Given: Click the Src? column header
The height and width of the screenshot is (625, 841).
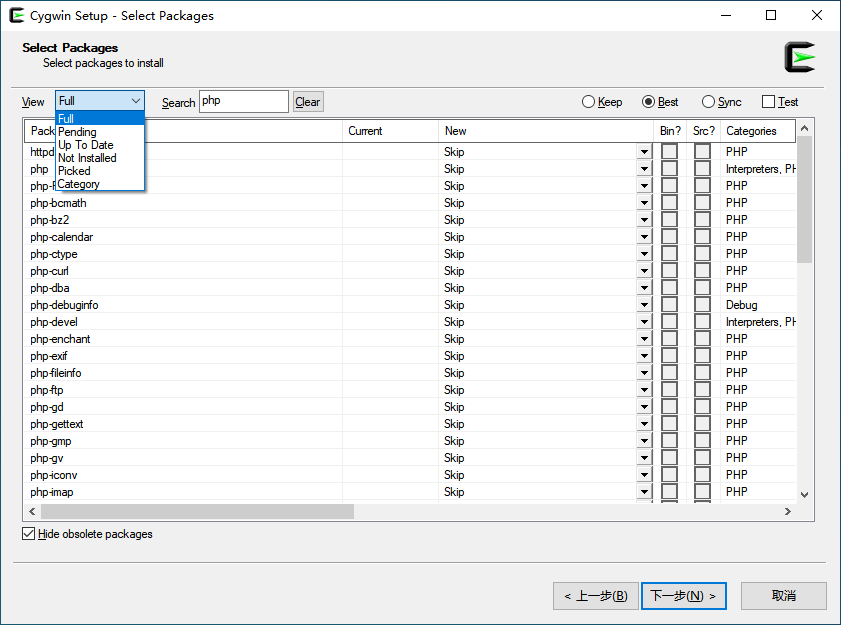Looking at the screenshot, I should [x=704, y=131].
